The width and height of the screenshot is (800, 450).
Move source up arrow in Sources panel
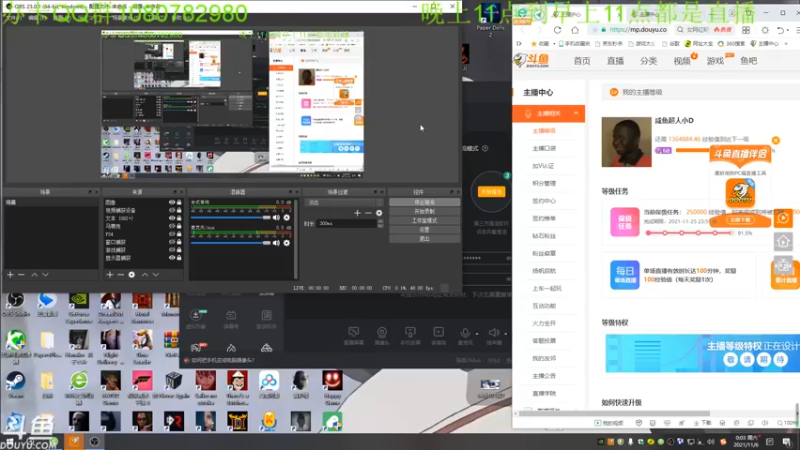pyautogui.click(x=145, y=274)
